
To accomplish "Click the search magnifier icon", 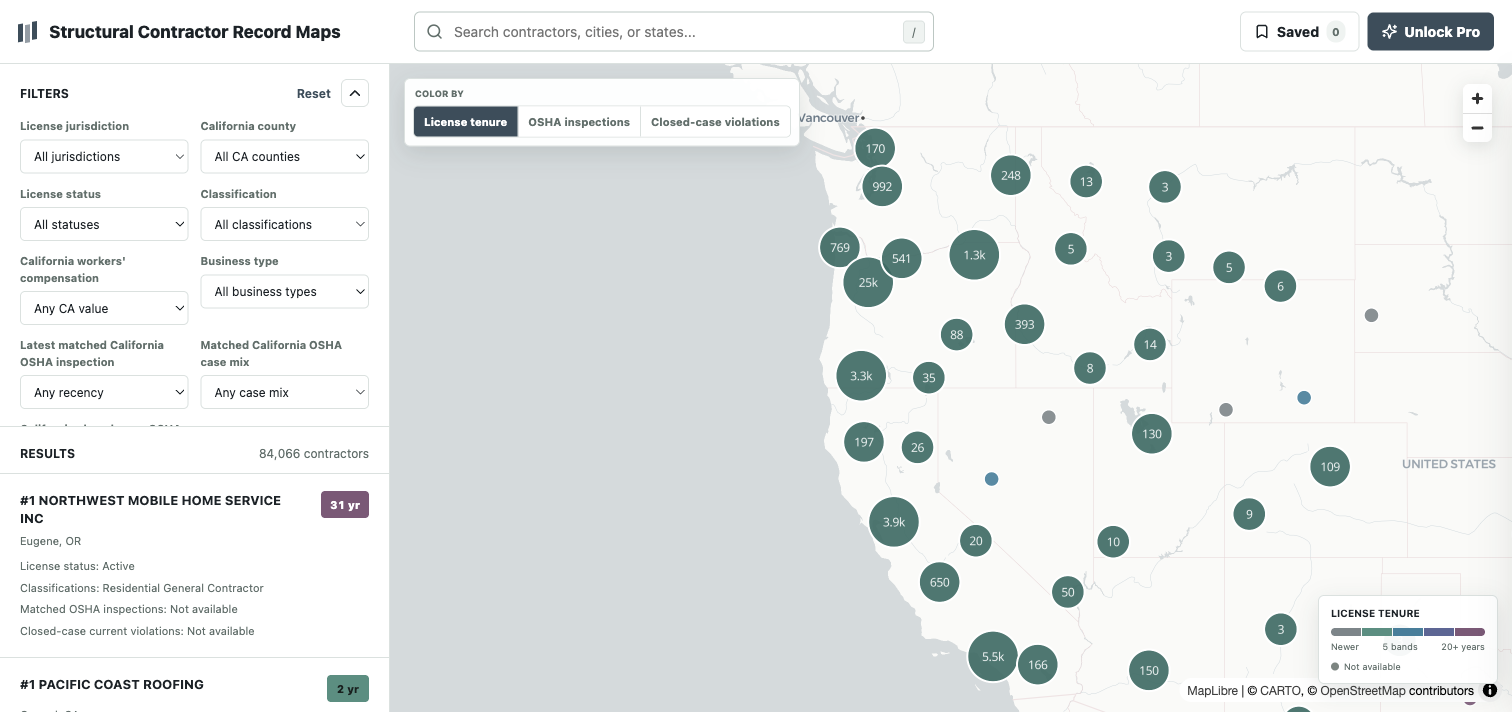I will point(435,32).
